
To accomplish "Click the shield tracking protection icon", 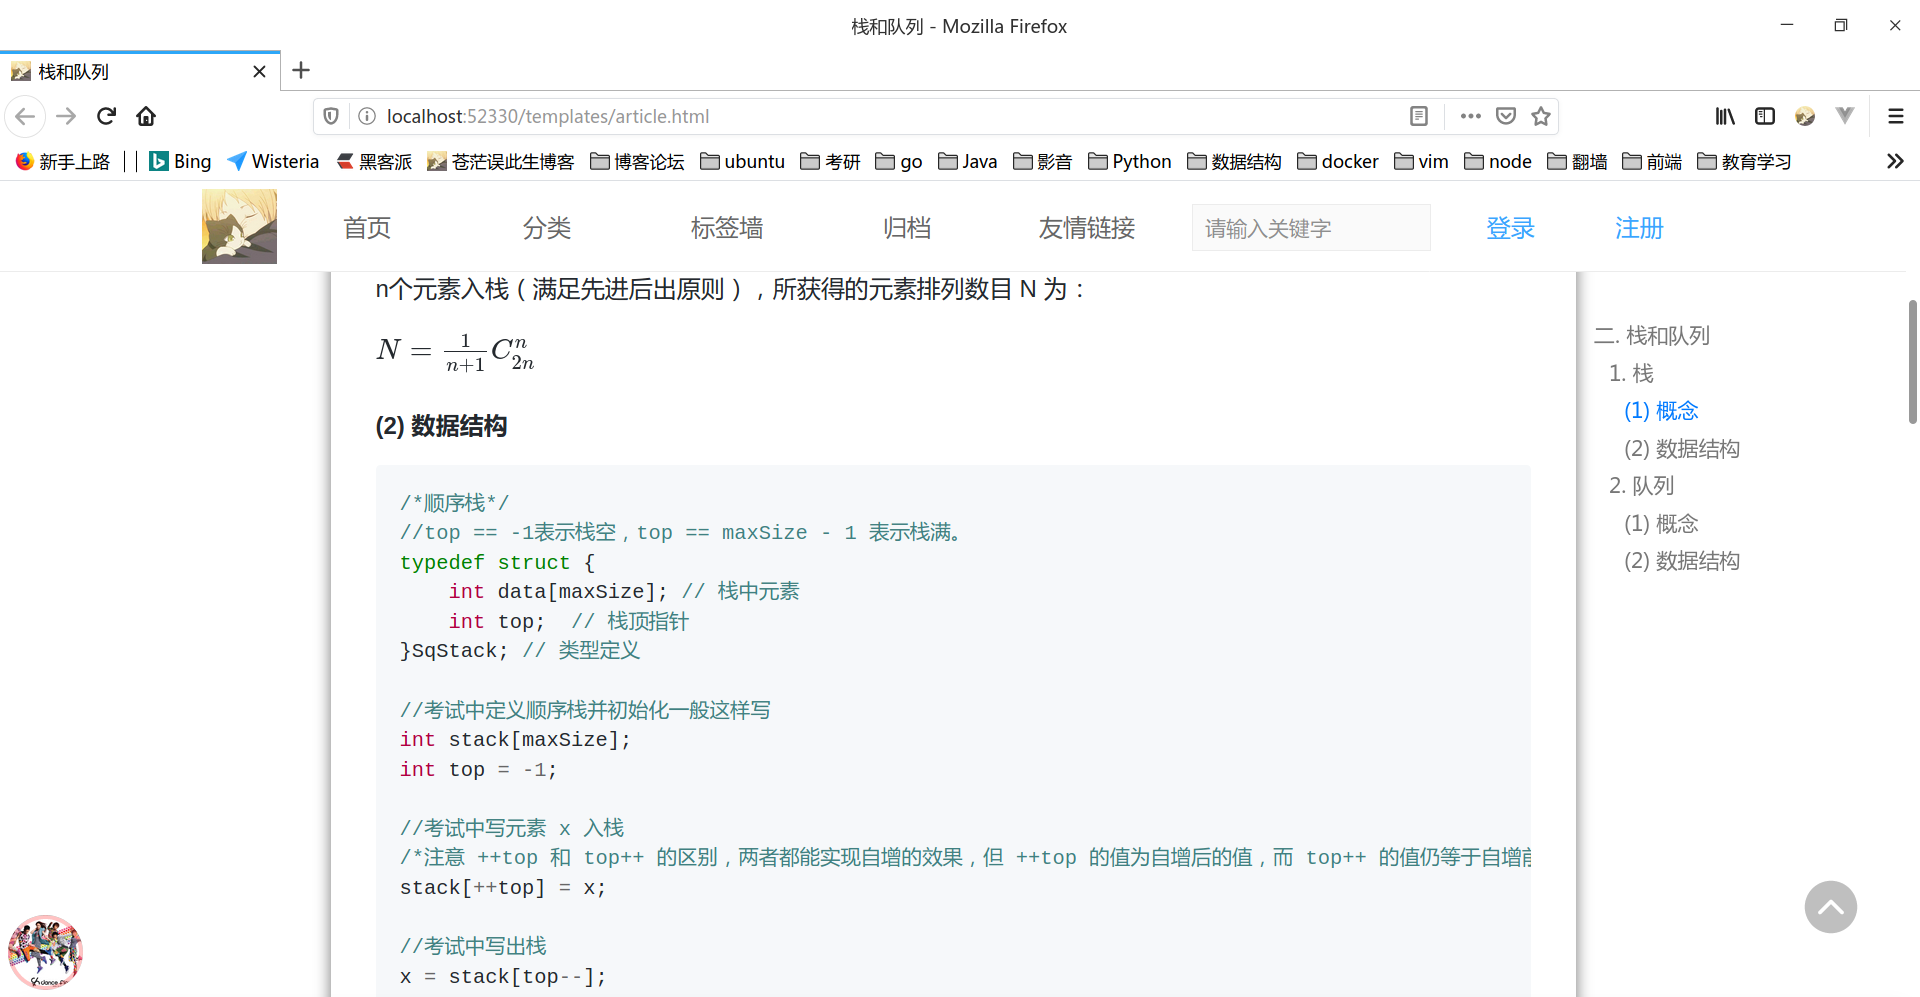I will click(330, 116).
